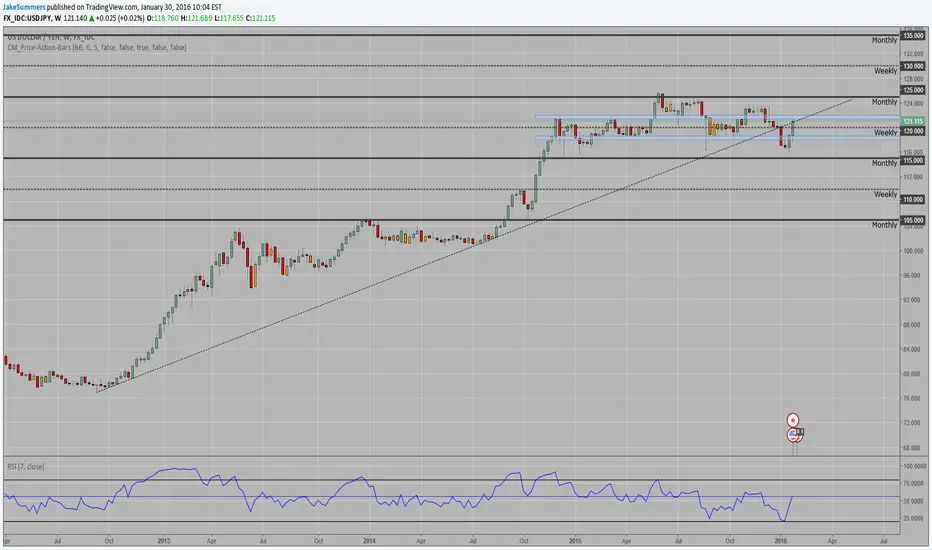Click the close value C:121.115
Viewport: 932px width, 550px height.
(x=261, y=18)
